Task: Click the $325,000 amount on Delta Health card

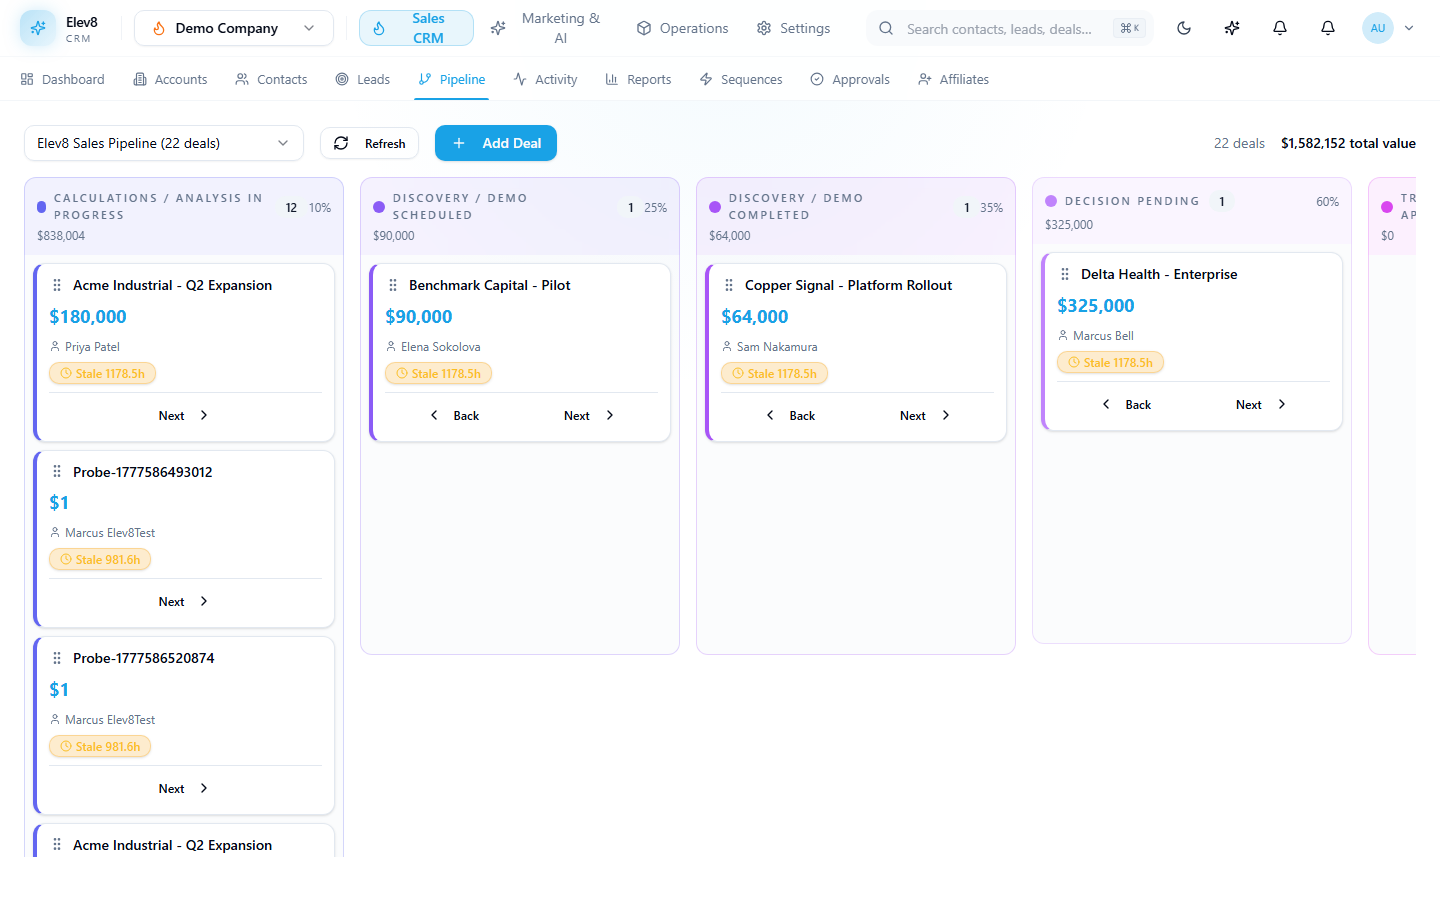Action: click(1096, 306)
